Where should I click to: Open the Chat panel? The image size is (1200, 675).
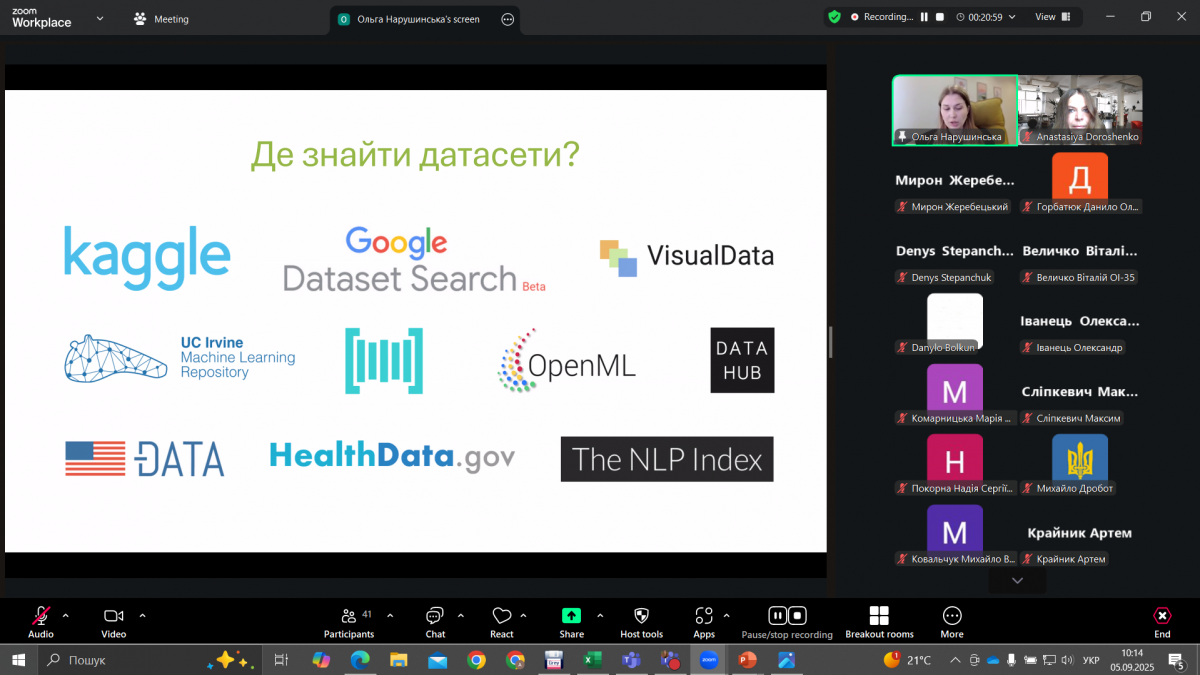point(435,621)
